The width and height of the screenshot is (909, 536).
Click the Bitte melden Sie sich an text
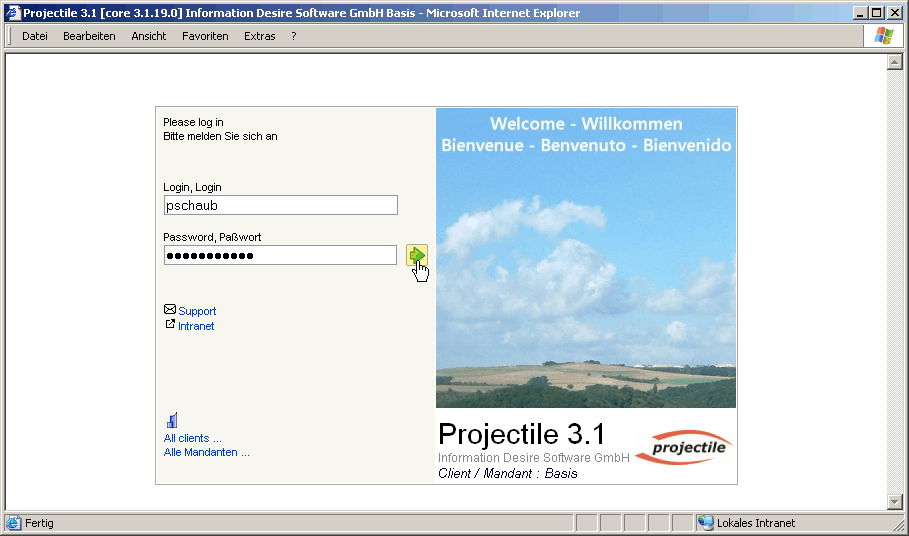tap(220, 136)
